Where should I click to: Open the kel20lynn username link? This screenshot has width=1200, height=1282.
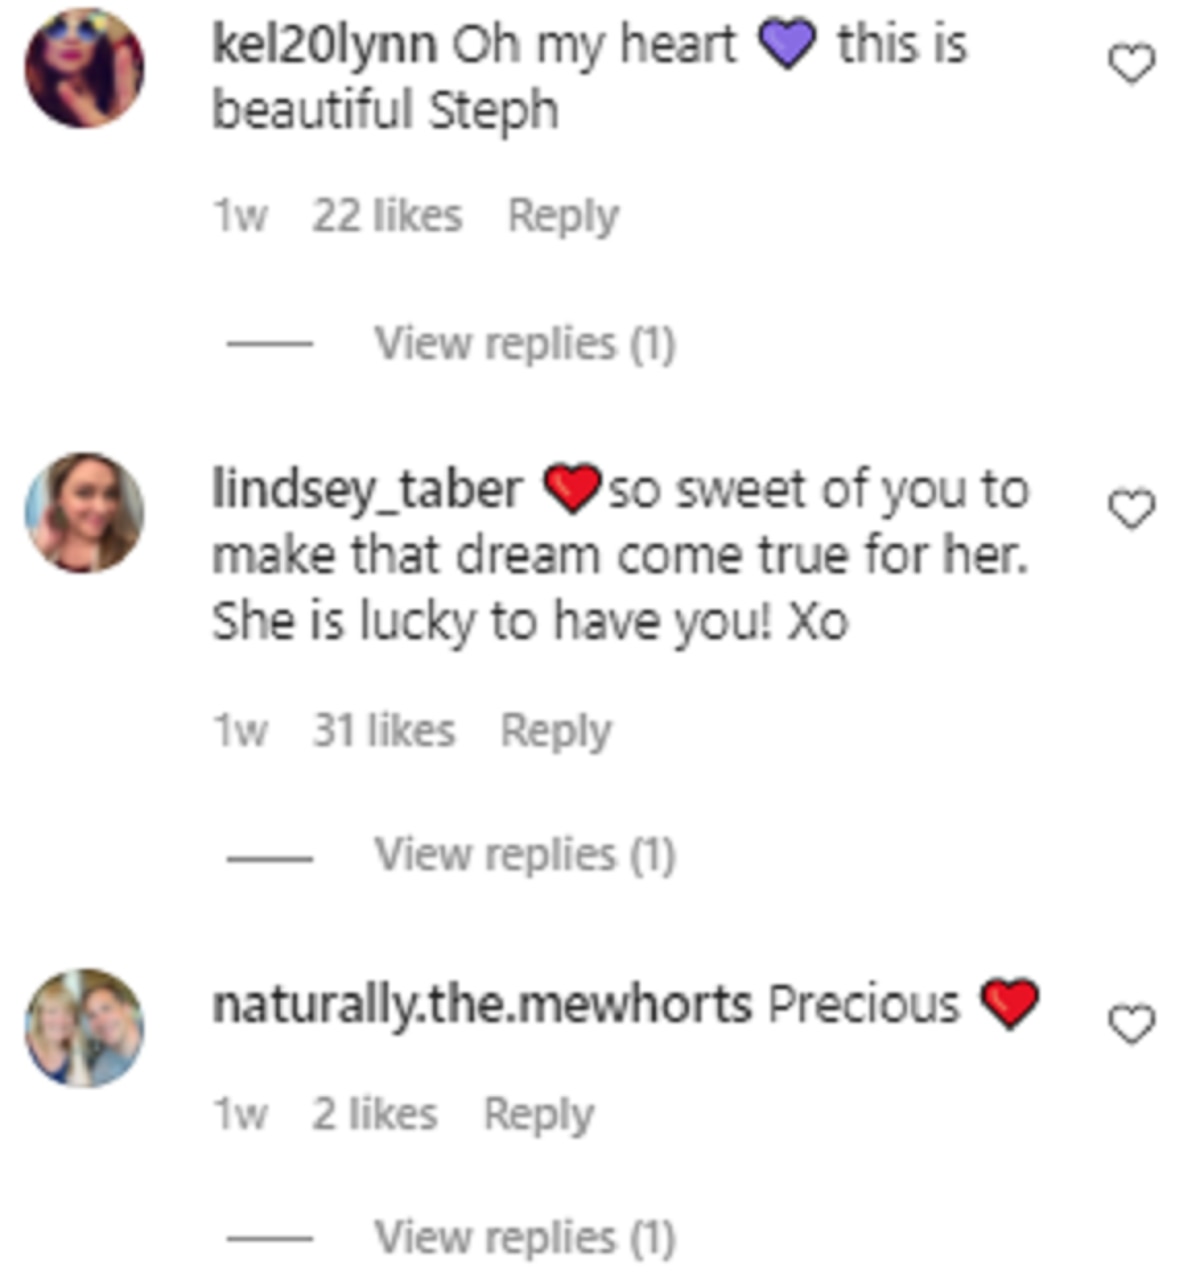tap(324, 45)
